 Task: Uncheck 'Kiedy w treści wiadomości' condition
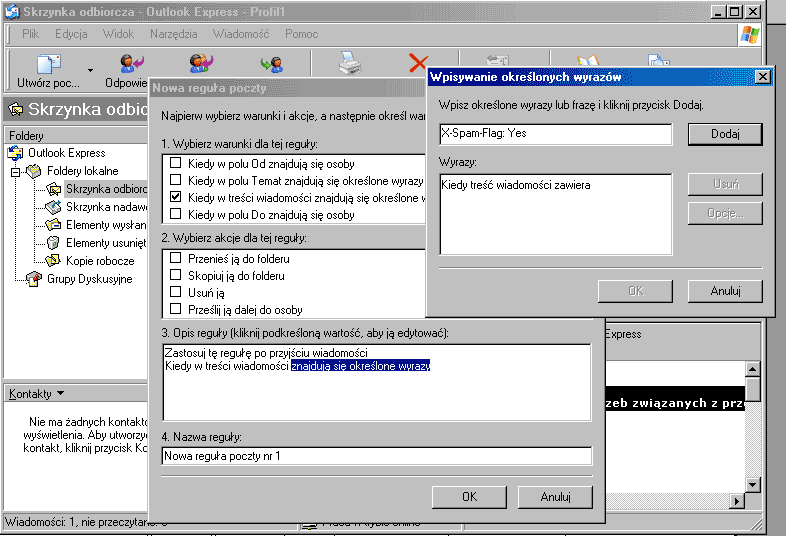[x=176, y=198]
